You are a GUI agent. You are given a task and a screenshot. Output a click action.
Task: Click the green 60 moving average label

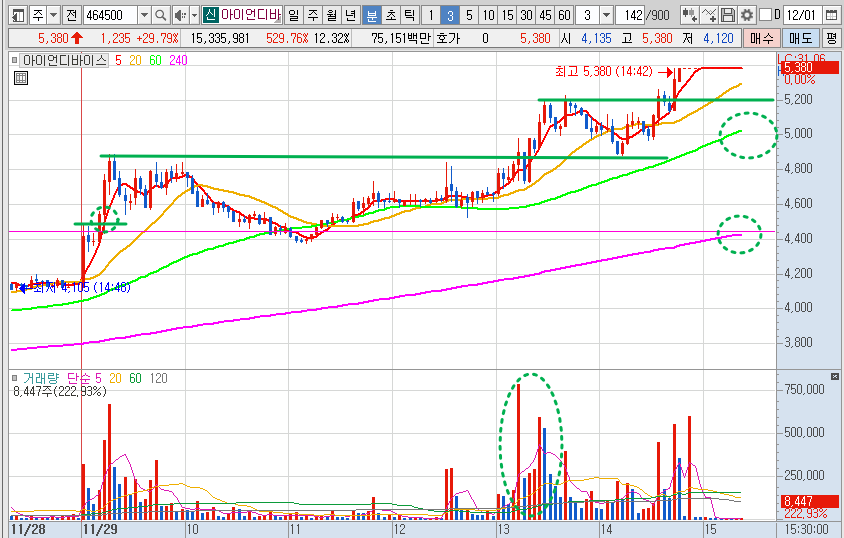[x=156, y=60]
